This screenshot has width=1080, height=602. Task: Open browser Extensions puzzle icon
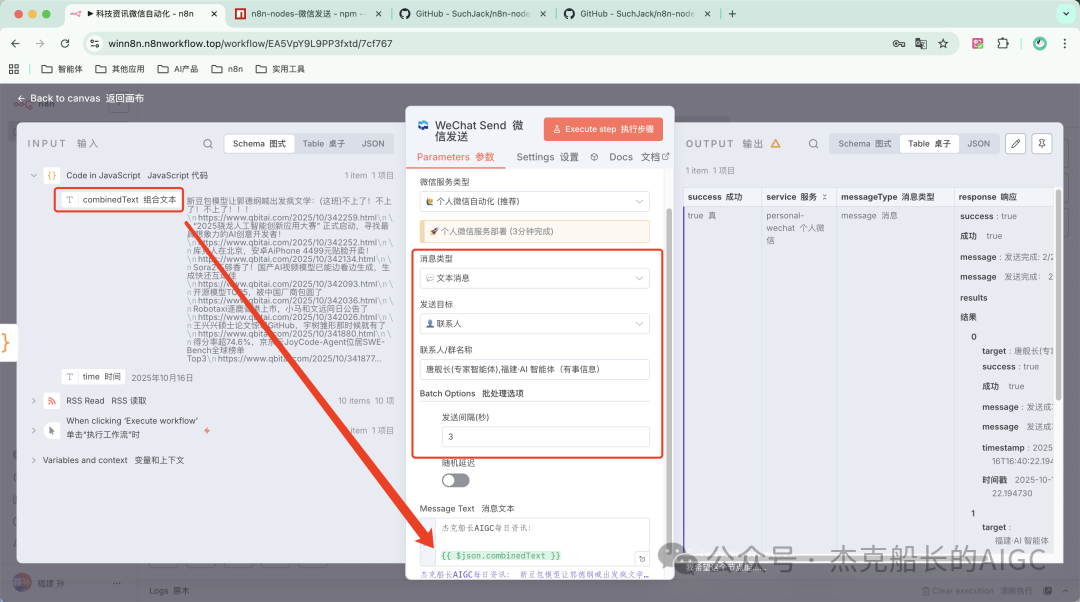[x=1003, y=43]
